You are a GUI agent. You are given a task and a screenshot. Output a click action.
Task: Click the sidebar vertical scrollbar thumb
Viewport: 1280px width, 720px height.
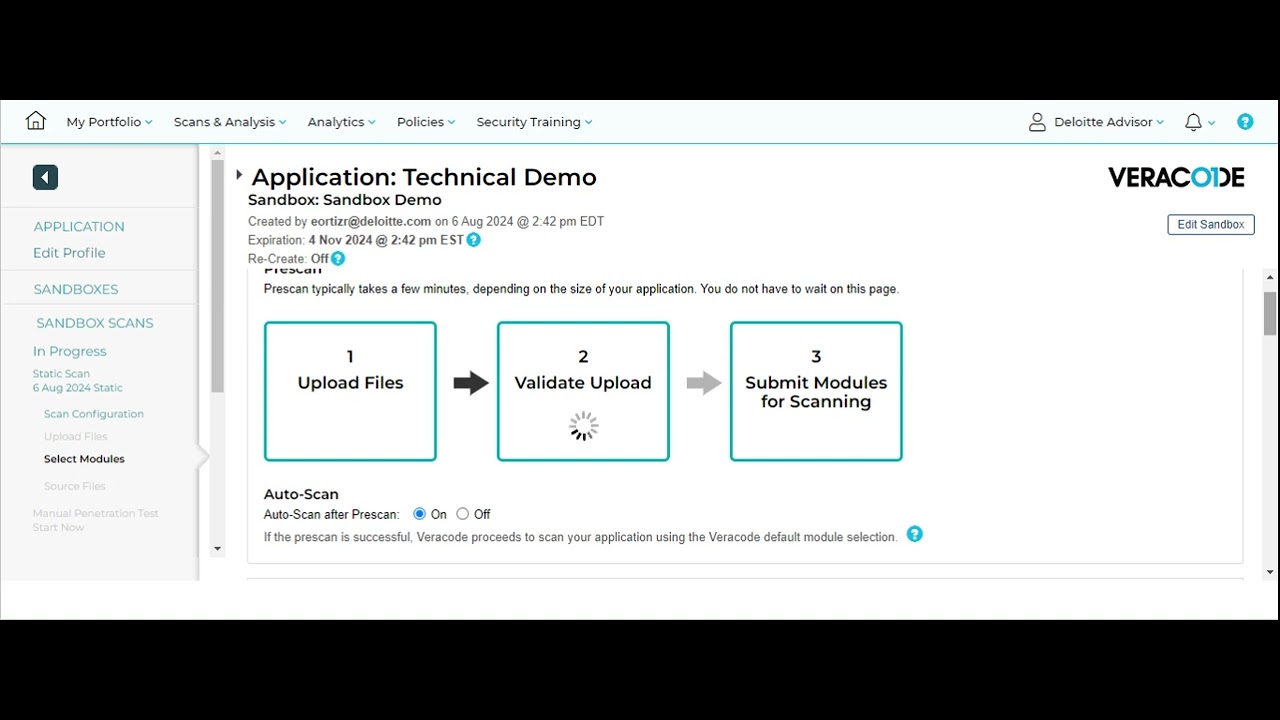pos(217,276)
